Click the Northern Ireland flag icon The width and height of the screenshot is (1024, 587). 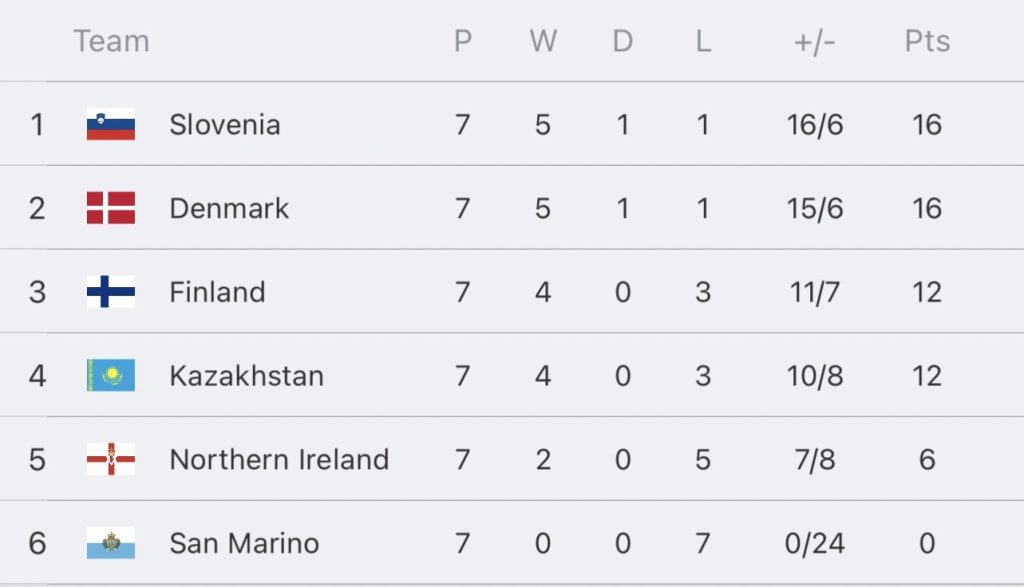tap(111, 459)
